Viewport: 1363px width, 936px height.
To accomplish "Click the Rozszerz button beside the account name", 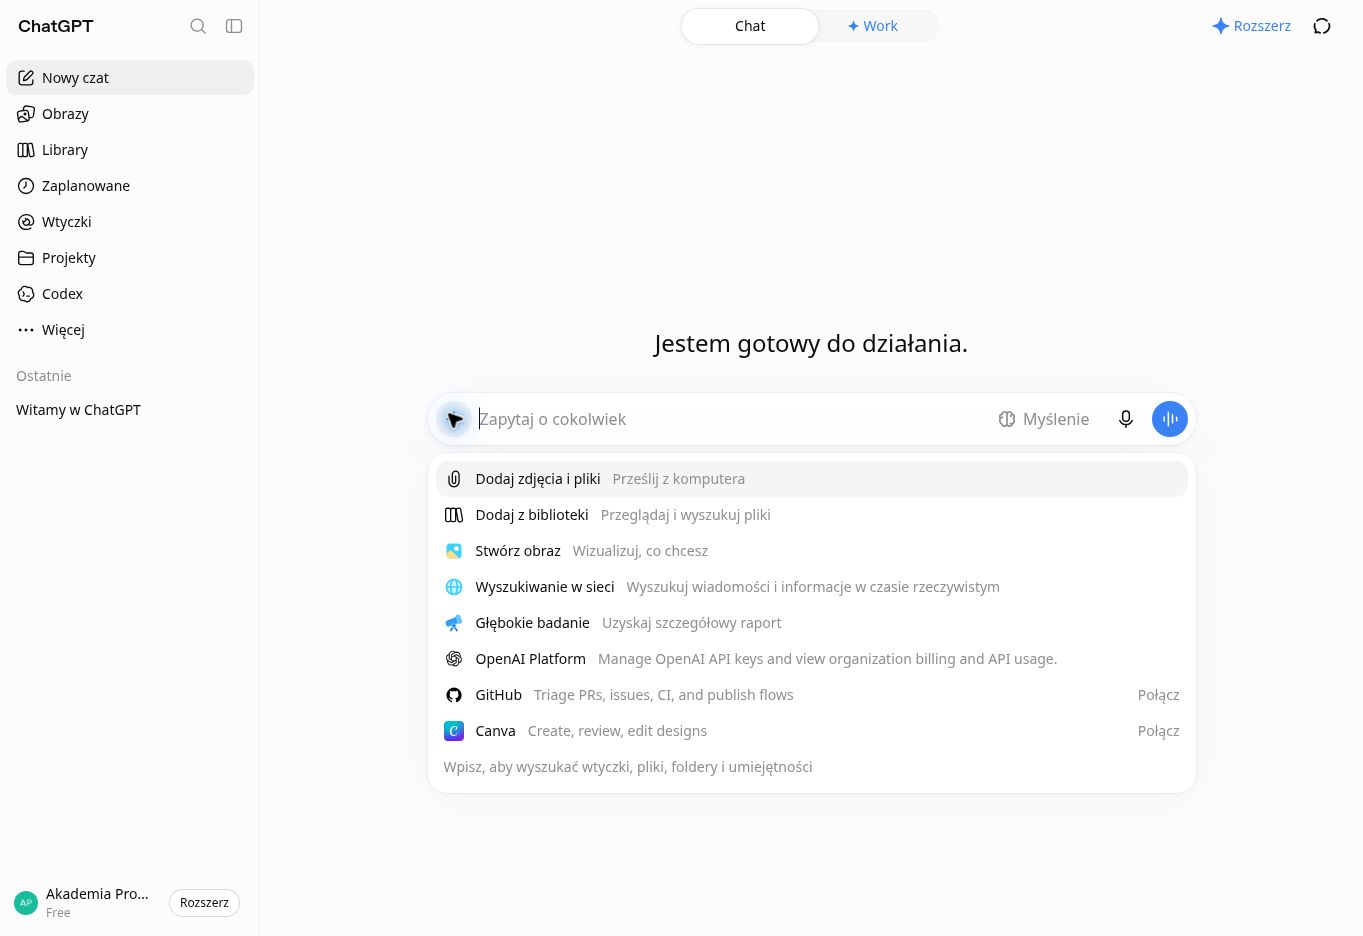I will [x=204, y=903].
